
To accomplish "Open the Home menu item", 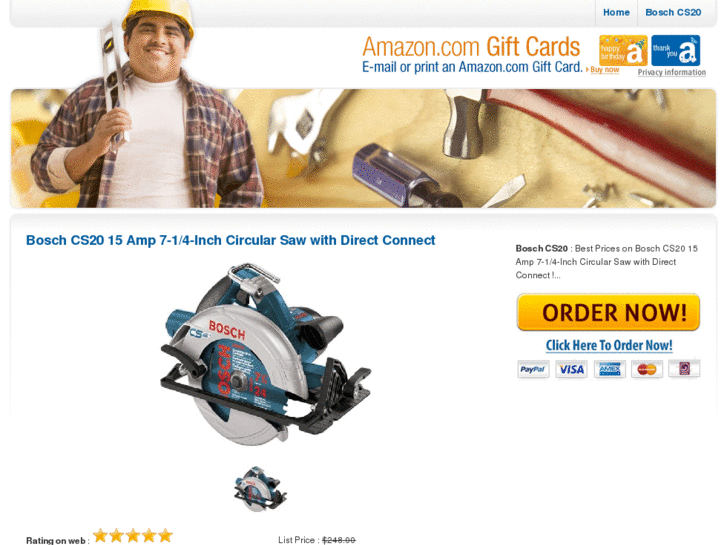I will [x=616, y=13].
